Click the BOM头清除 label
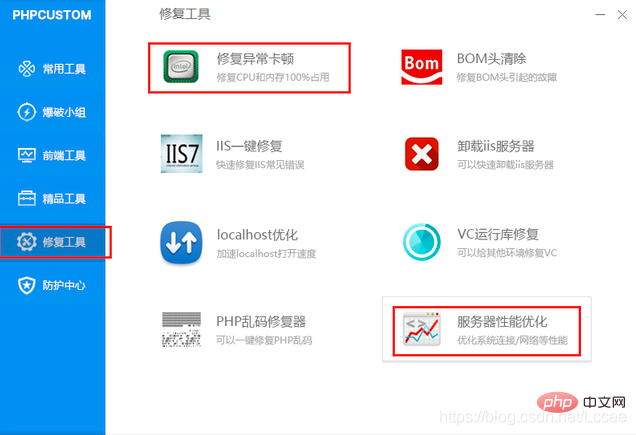The image size is (636, 435). point(491,59)
